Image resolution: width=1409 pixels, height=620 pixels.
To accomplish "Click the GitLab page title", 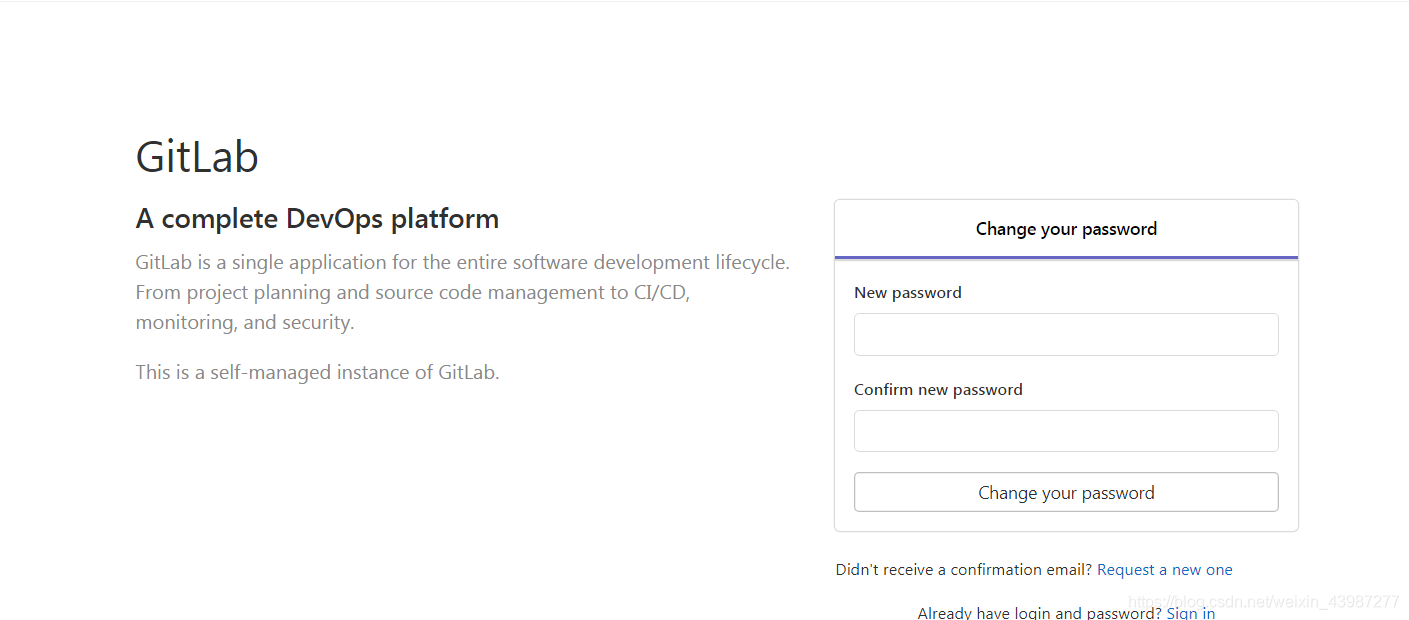I will [197, 157].
